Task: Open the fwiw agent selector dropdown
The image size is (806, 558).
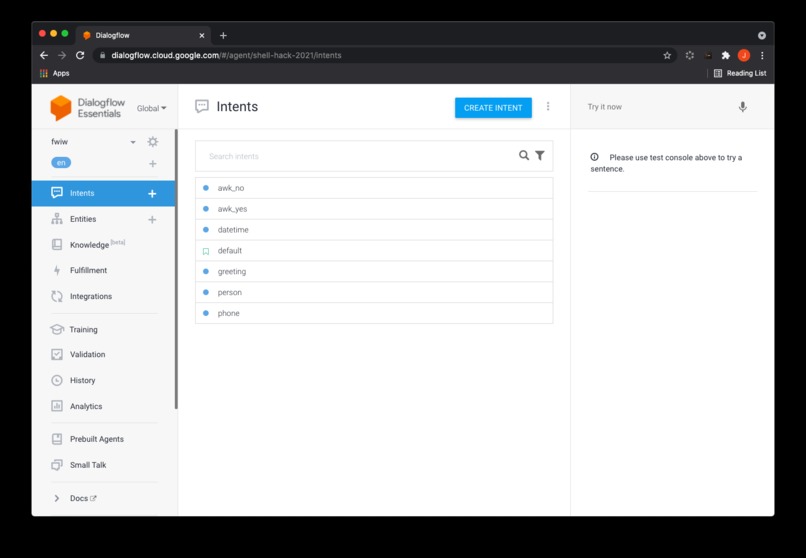Action: tap(133, 142)
